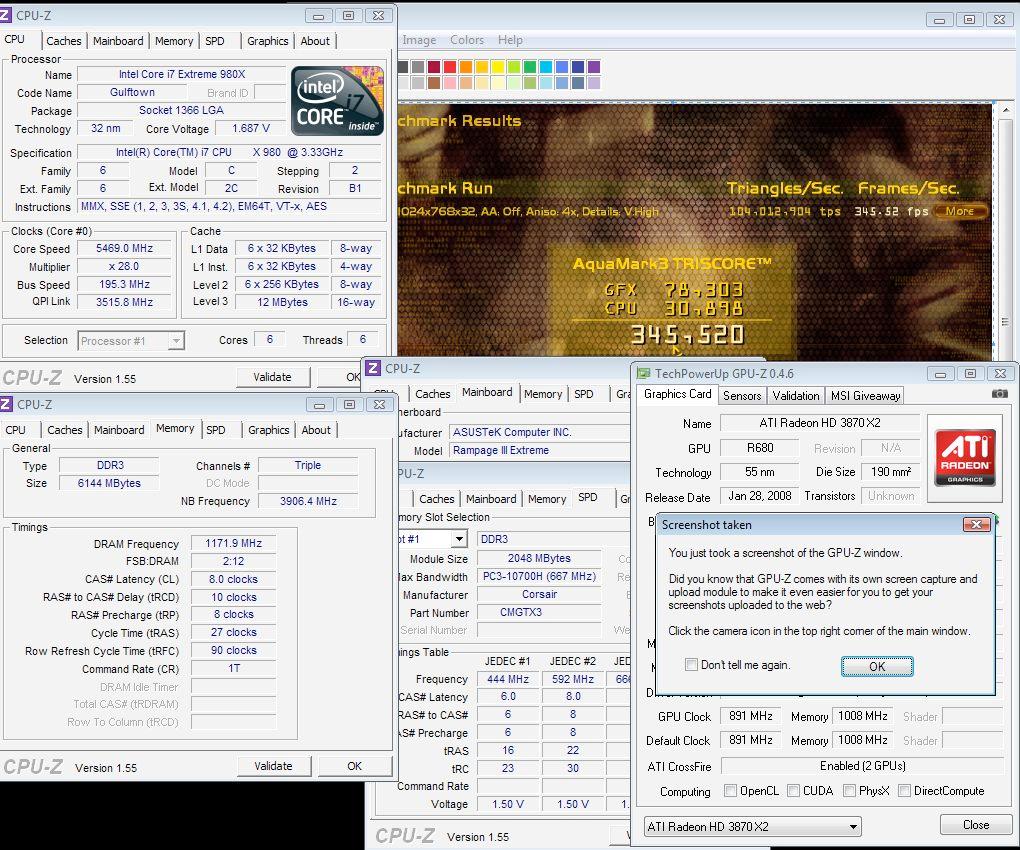Open the Memory tab in the CPU-Z processor window
The width and height of the screenshot is (1020, 850).
point(174,41)
